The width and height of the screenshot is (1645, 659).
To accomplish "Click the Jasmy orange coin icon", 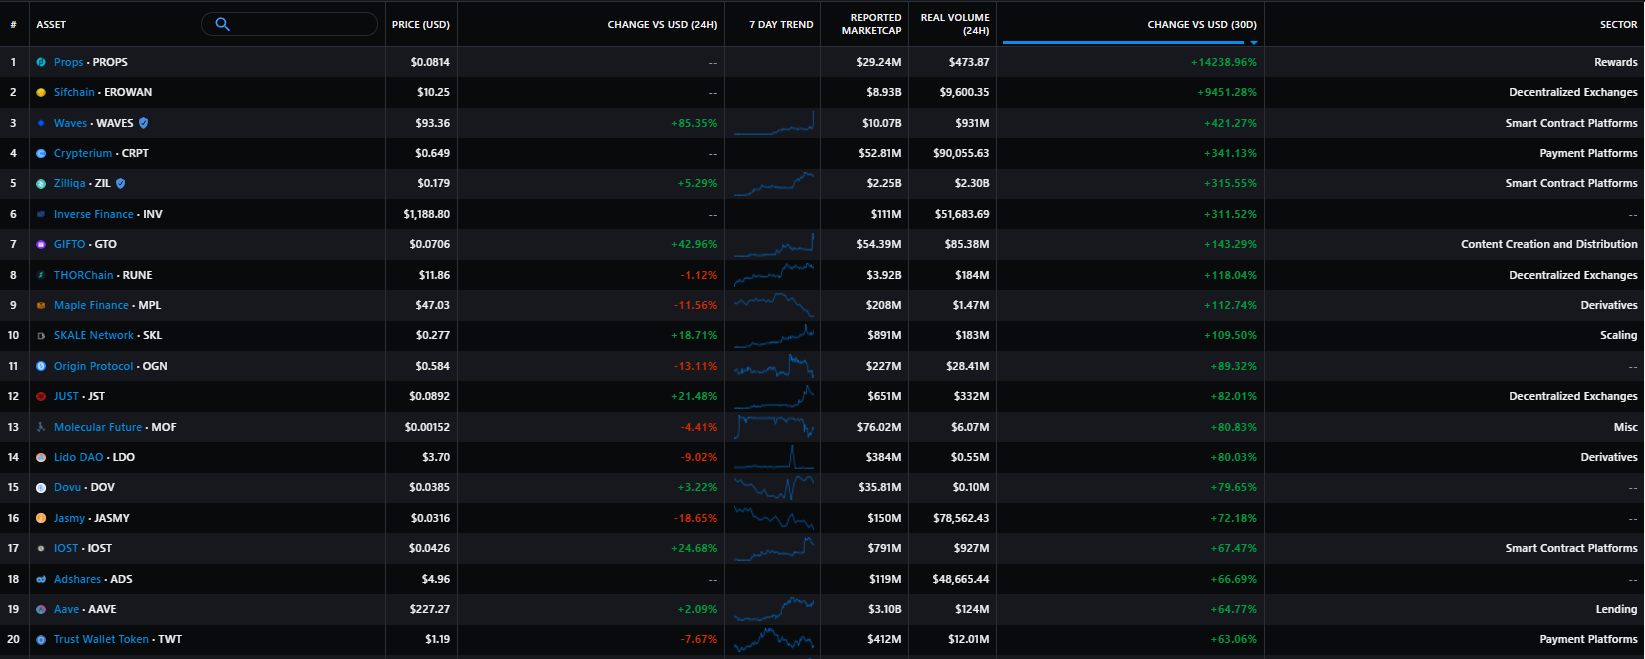I will point(41,518).
